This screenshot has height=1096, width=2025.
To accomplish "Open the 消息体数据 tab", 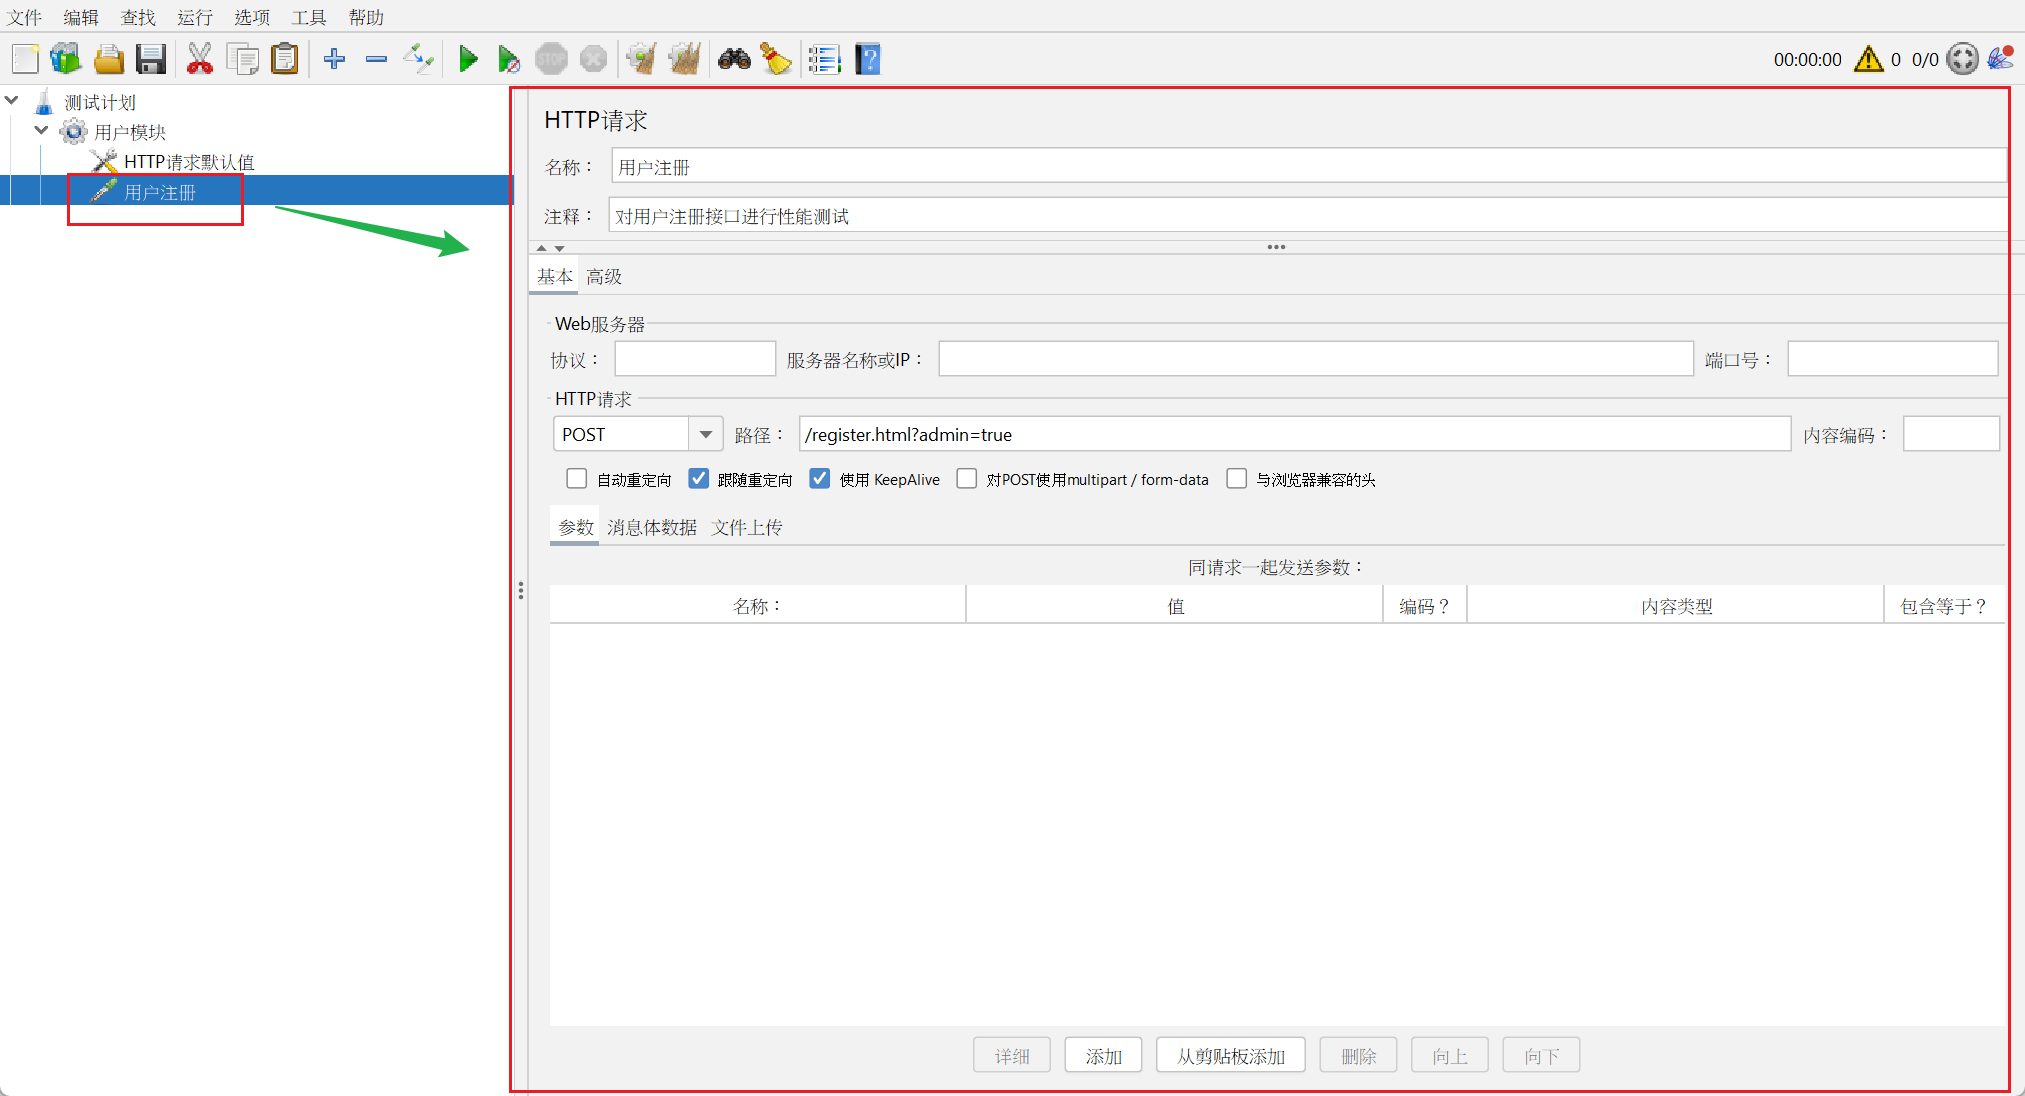I will (652, 527).
